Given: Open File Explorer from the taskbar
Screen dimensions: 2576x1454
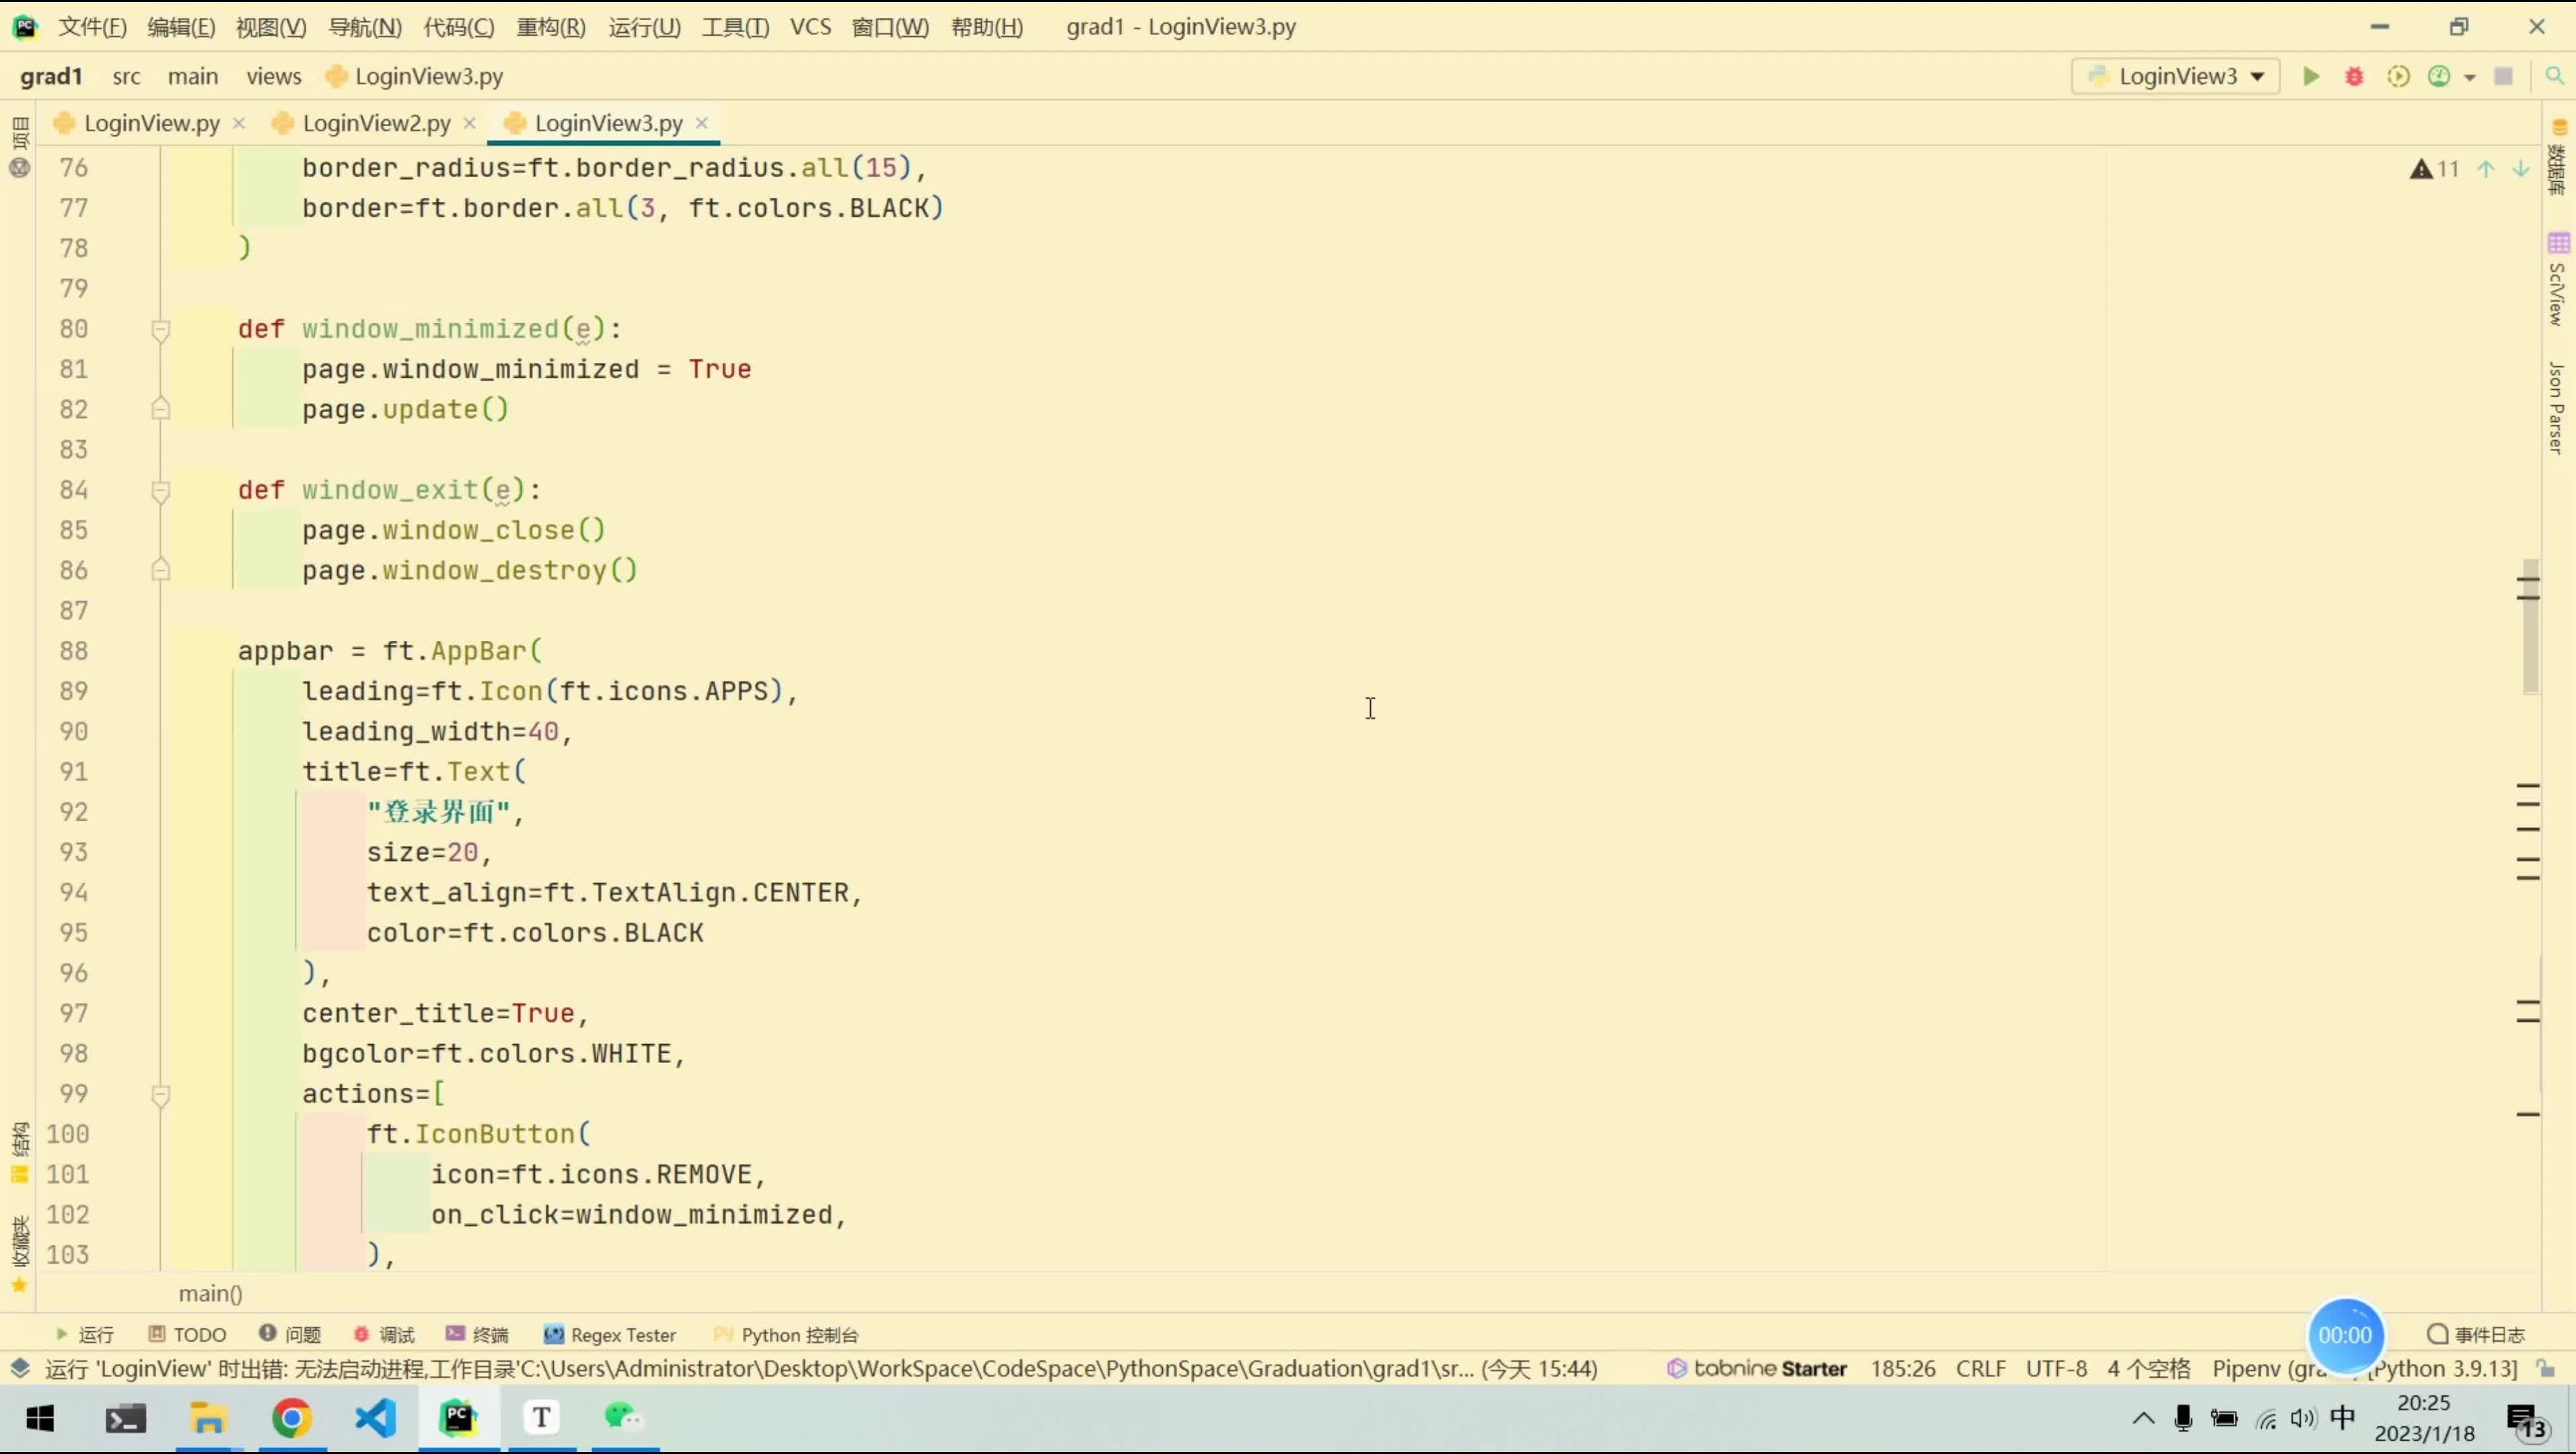Looking at the screenshot, I should (x=208, y=1418).
